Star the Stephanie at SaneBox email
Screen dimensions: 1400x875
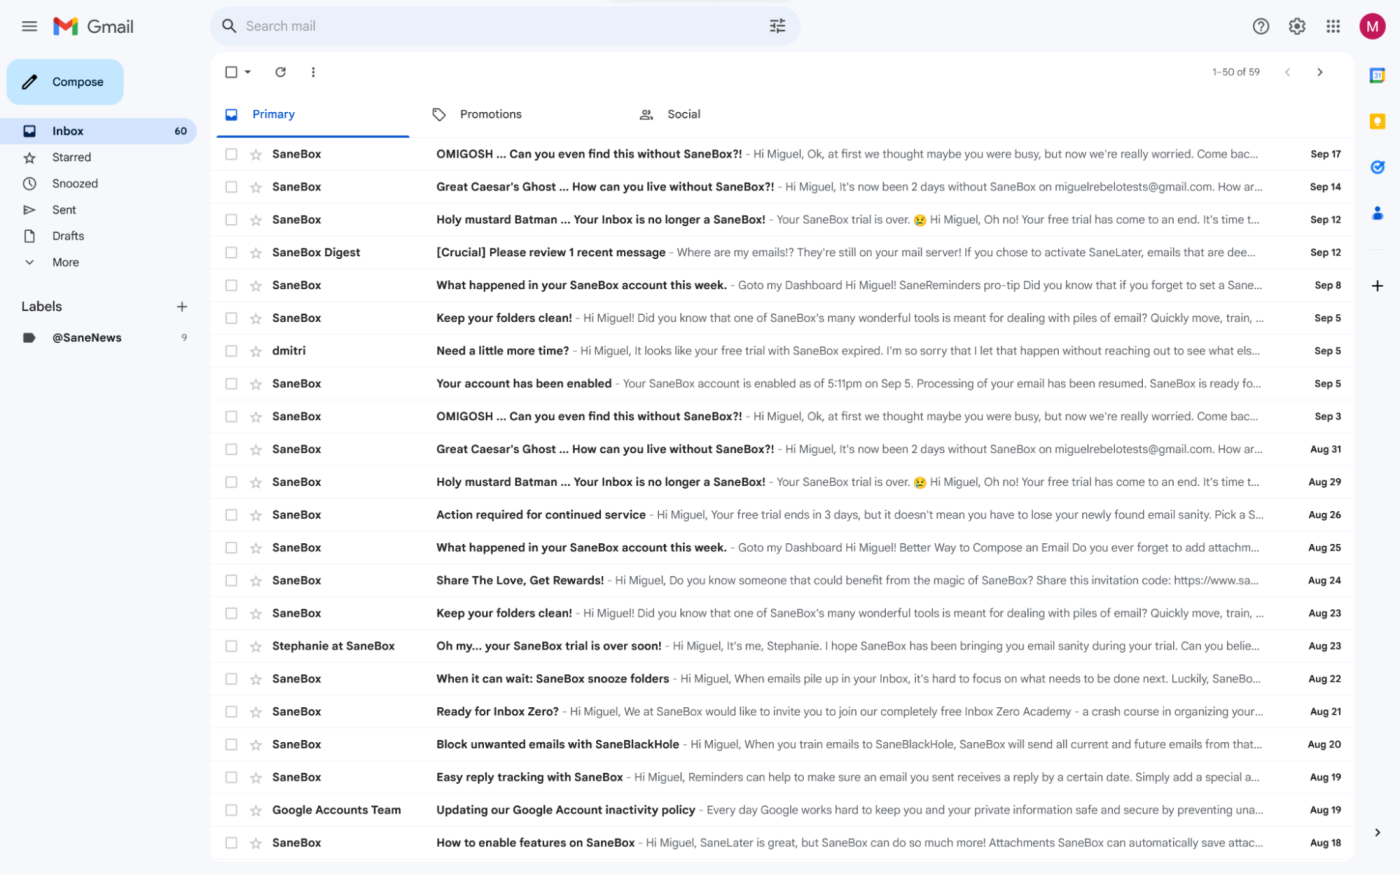[x=256, y=646]
